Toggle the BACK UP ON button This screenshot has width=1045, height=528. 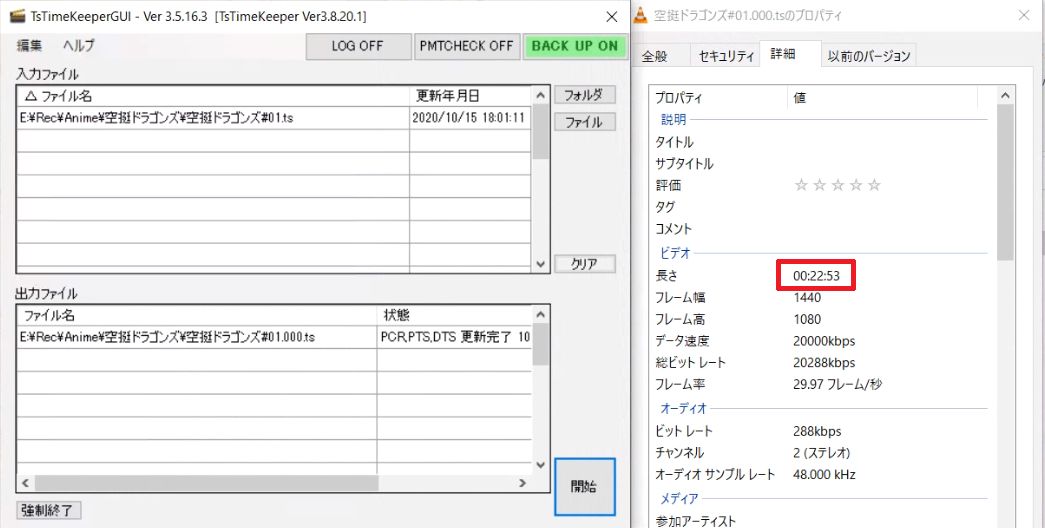[x=575, y=47]
